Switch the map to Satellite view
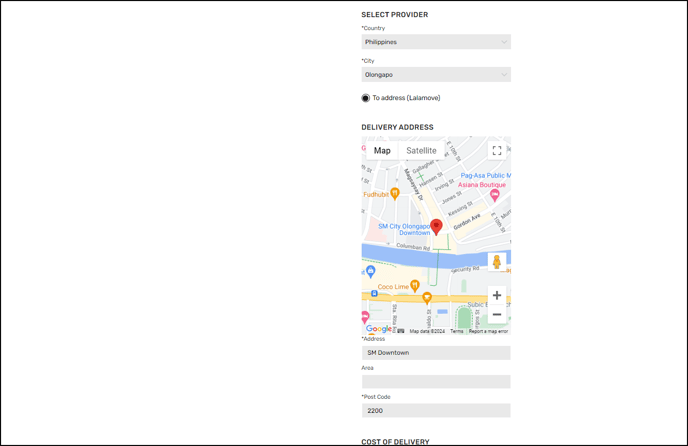The height and width of the screenshot is (446, 688). 421,151
